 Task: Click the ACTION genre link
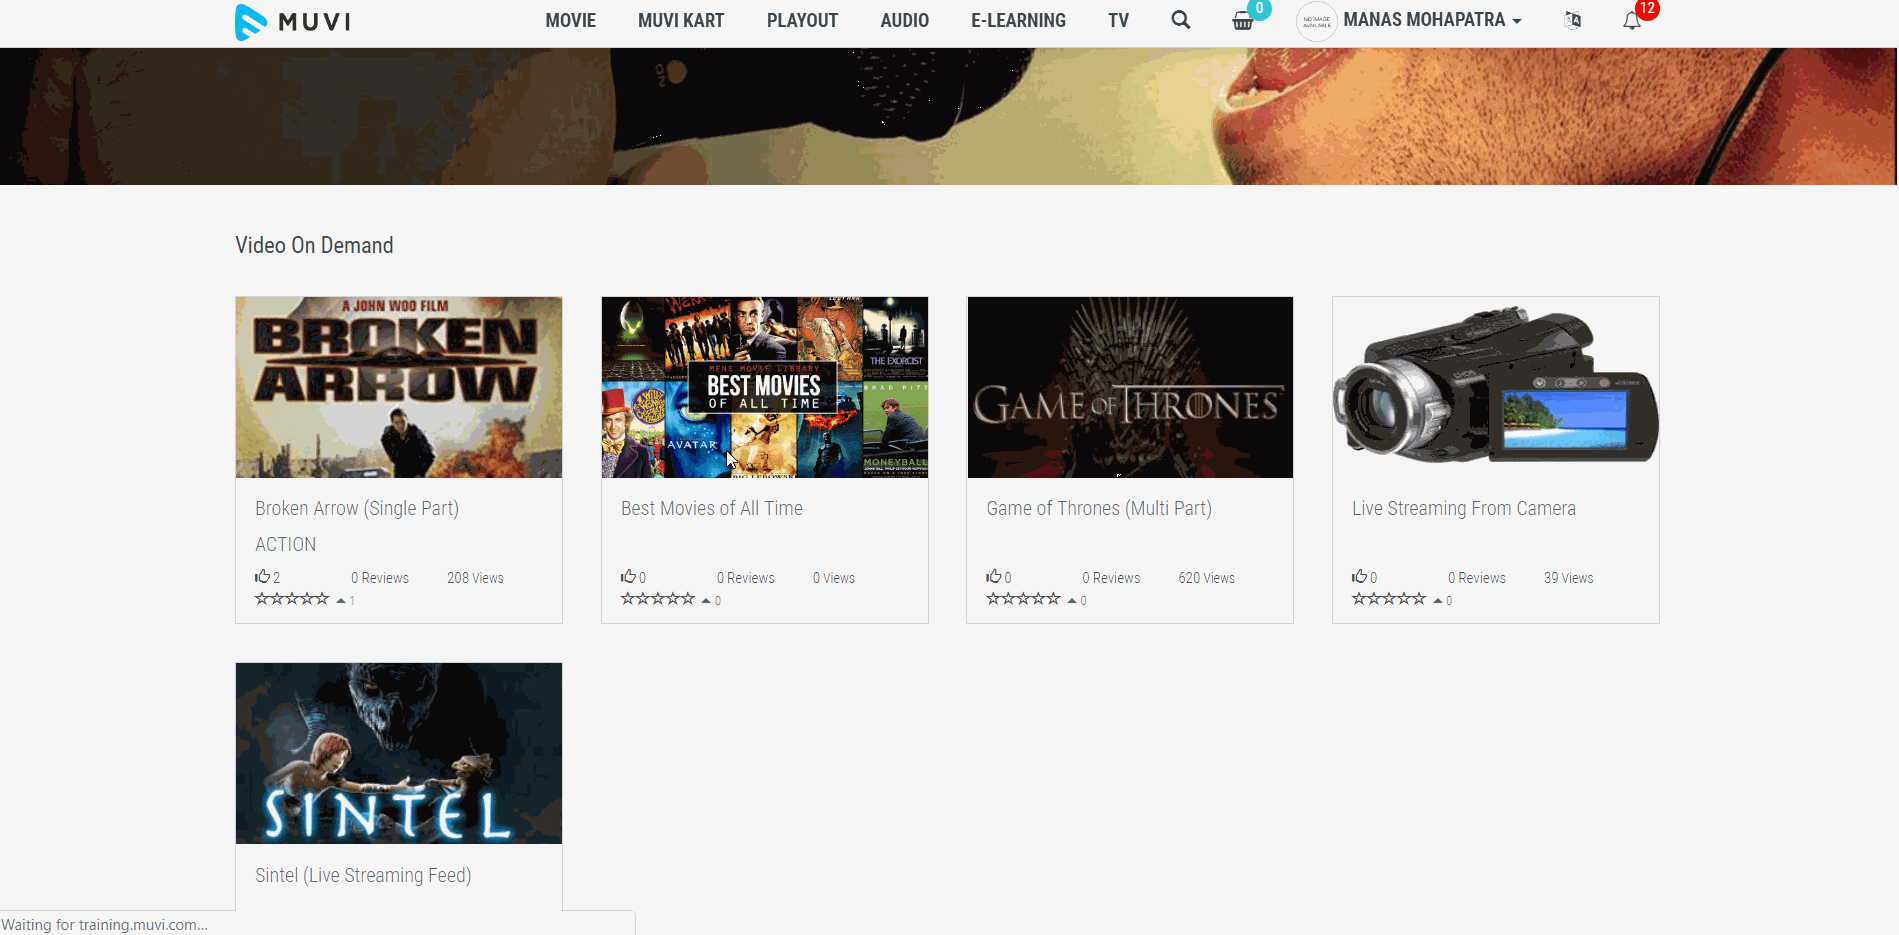(286, 545)
